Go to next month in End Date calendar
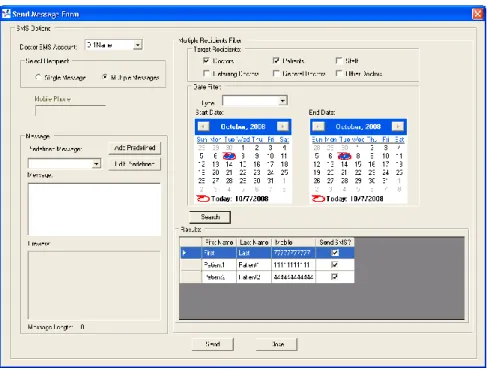 [x=397, y=126]
